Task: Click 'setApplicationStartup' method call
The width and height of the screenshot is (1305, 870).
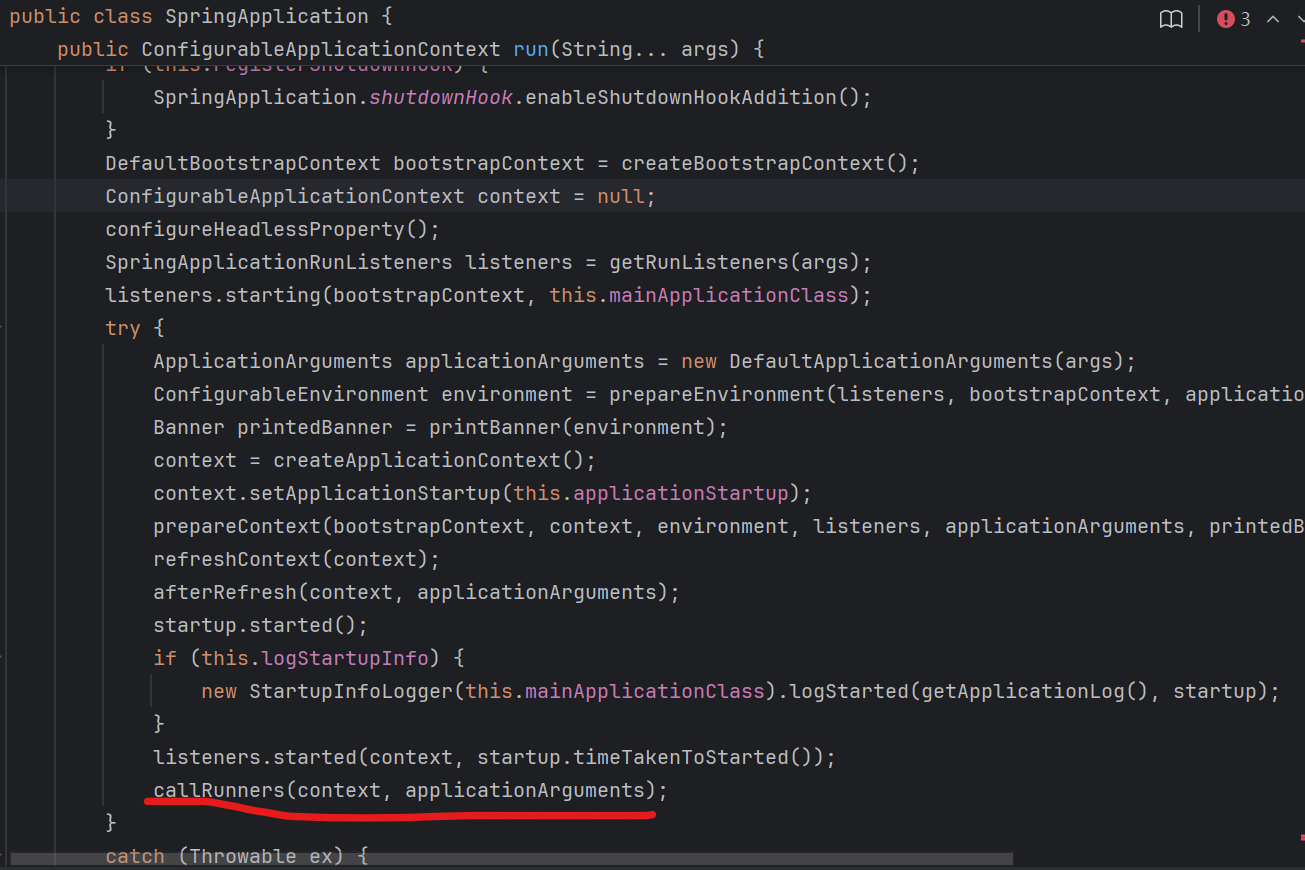Action: point(375,493)
